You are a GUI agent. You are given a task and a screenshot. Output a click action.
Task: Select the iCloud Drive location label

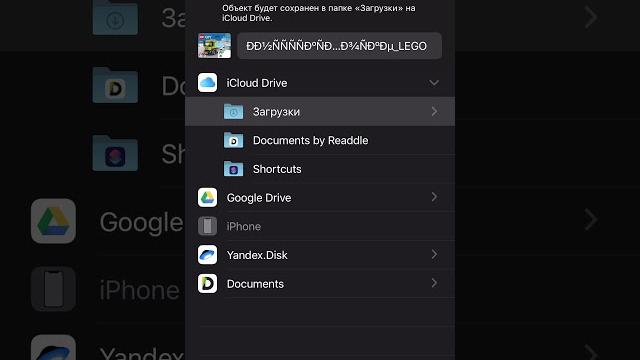coord(257,83)
